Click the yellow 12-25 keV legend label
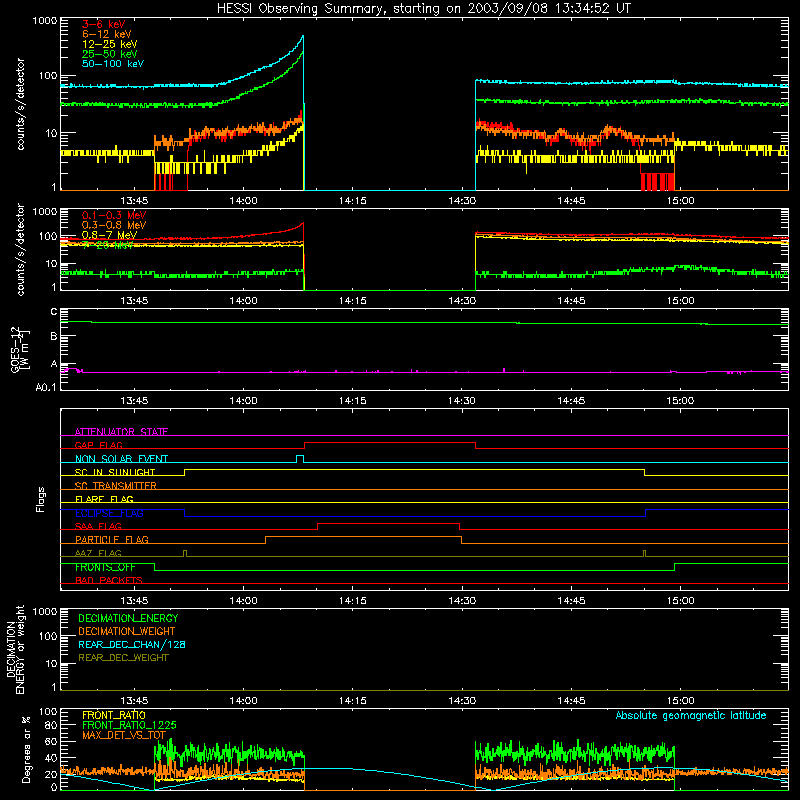800x800 pixels. (x=110, y=44)
